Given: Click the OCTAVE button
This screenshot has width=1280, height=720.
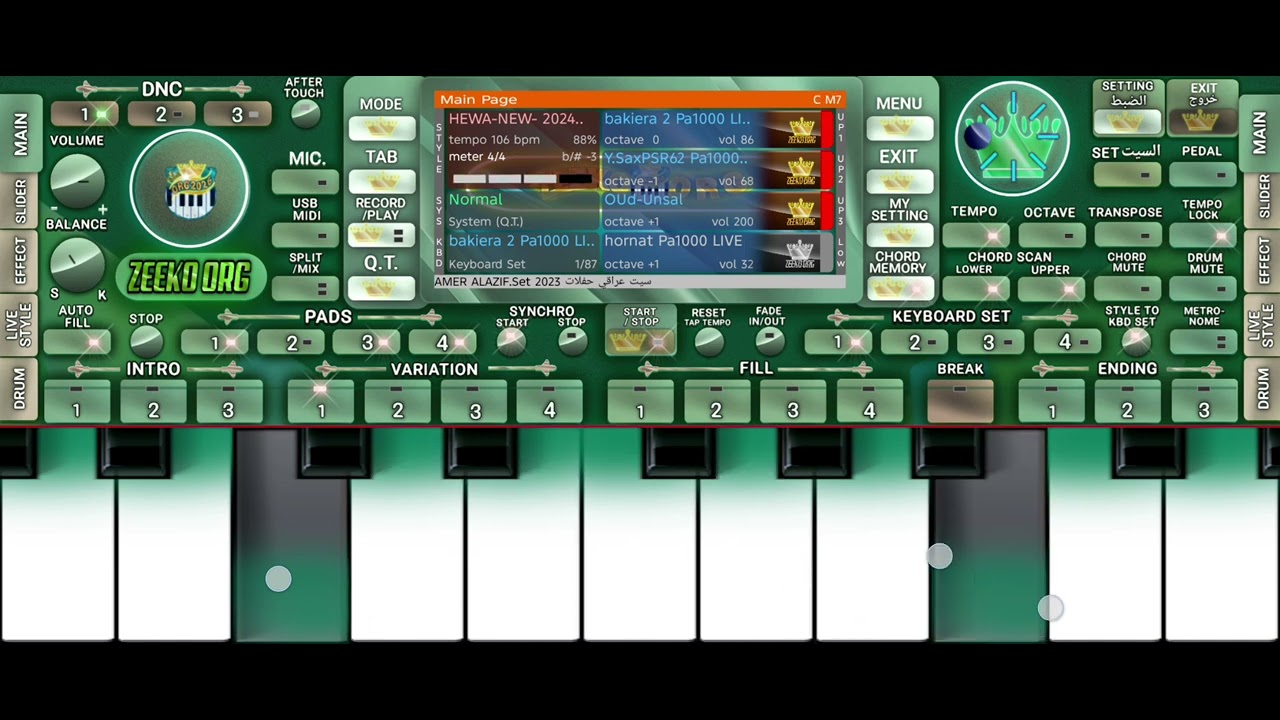Looking at the screenshot, I should (x=1051, y=235).
